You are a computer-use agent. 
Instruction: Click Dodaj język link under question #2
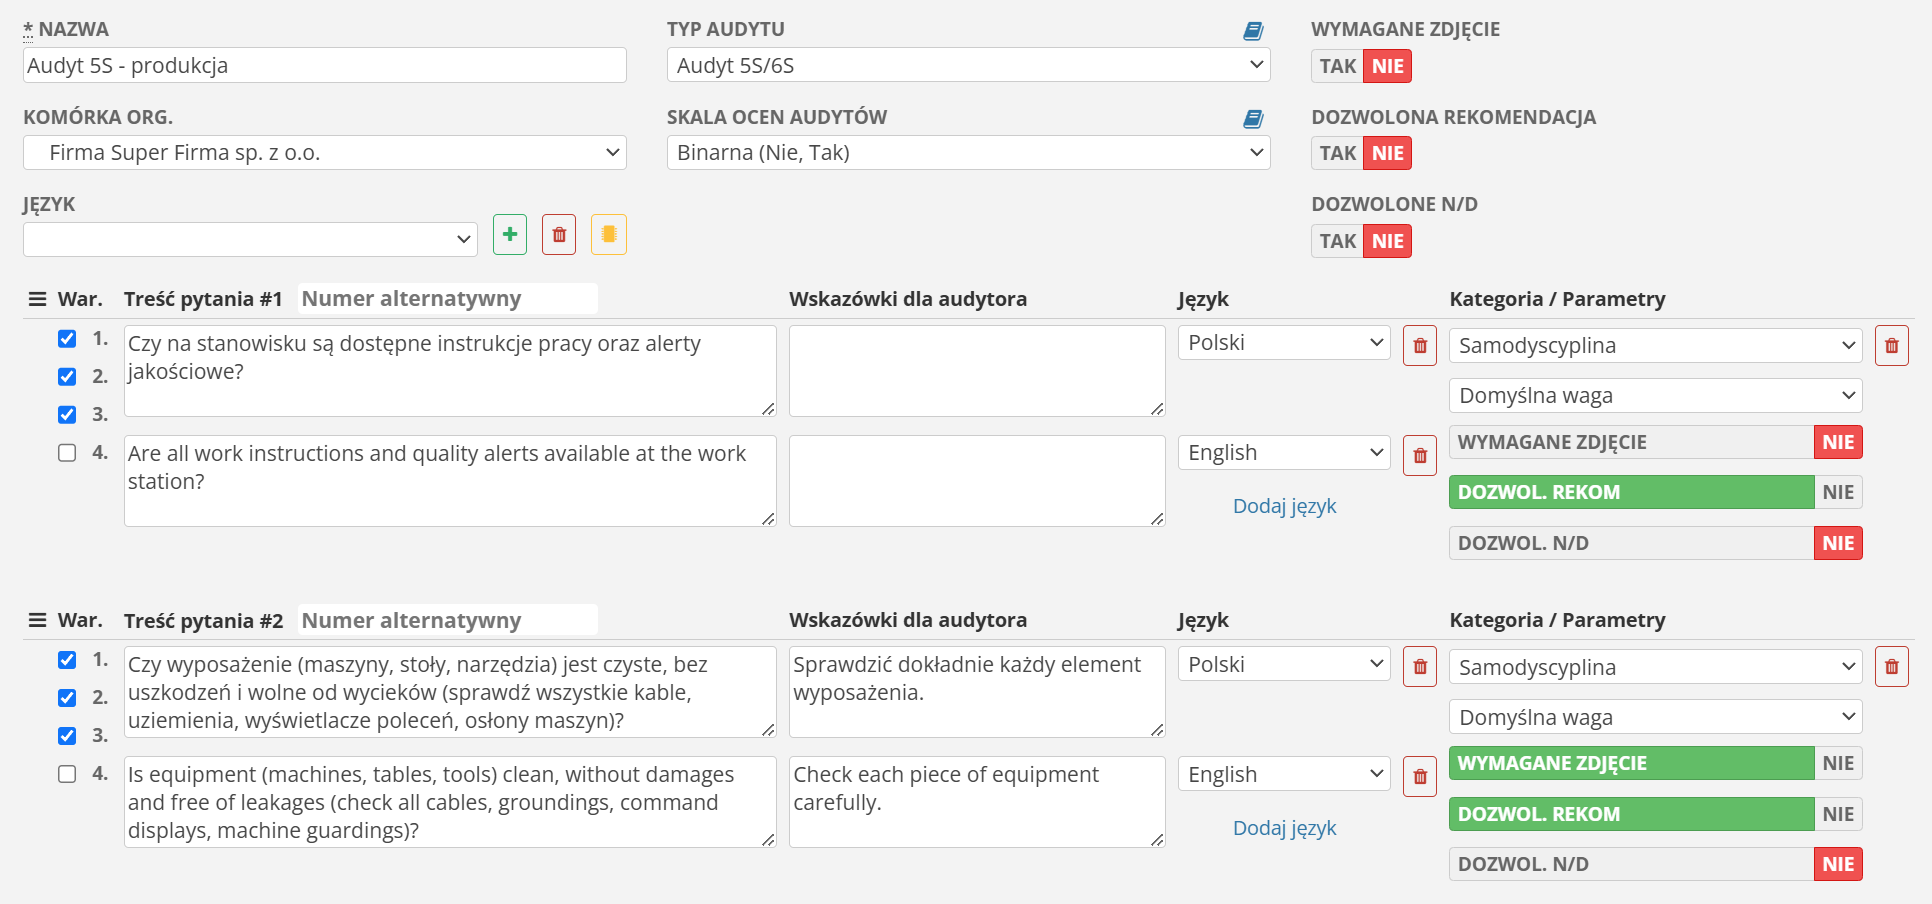1284,828
